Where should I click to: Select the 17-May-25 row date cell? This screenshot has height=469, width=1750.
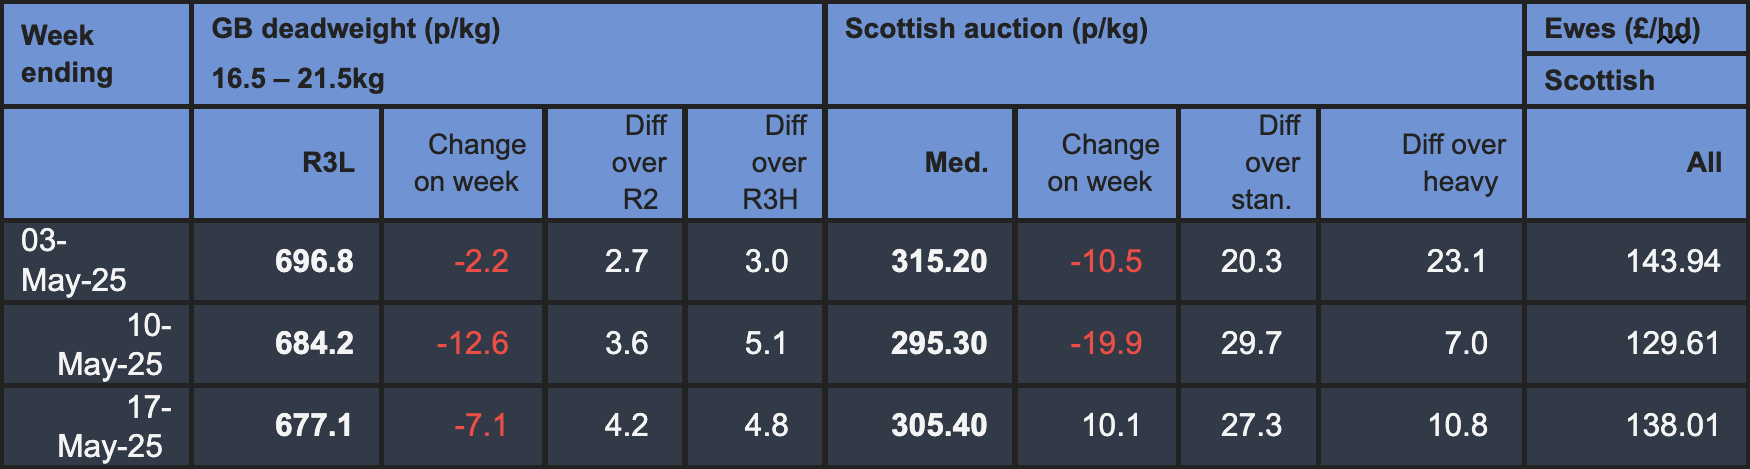[96, 427]
